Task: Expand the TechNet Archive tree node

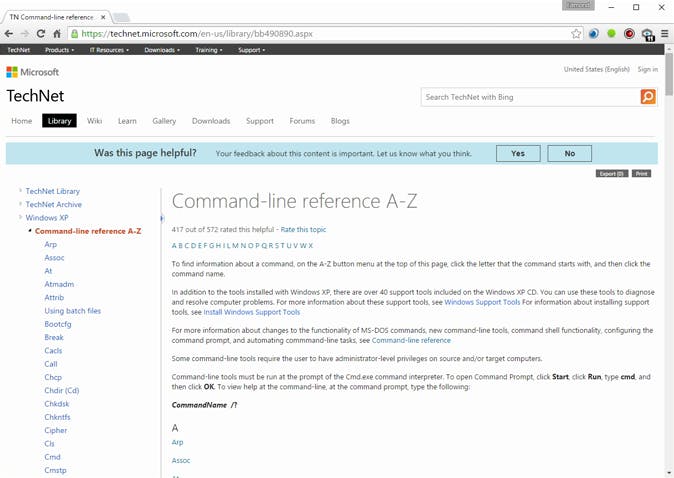Action: pos(20,204)
